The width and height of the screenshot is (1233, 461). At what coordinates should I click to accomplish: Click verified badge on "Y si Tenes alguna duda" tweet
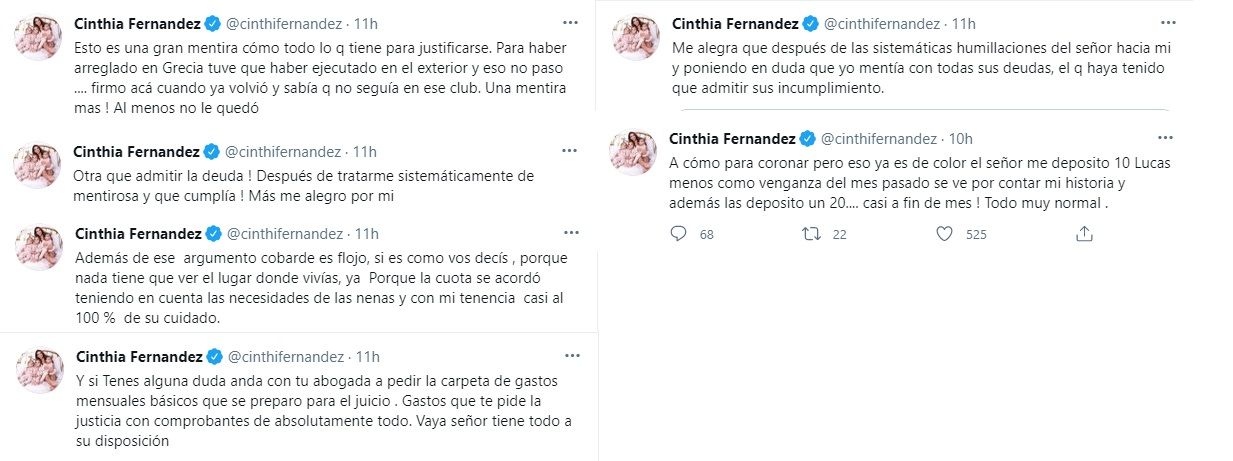[x=212, y=357]
